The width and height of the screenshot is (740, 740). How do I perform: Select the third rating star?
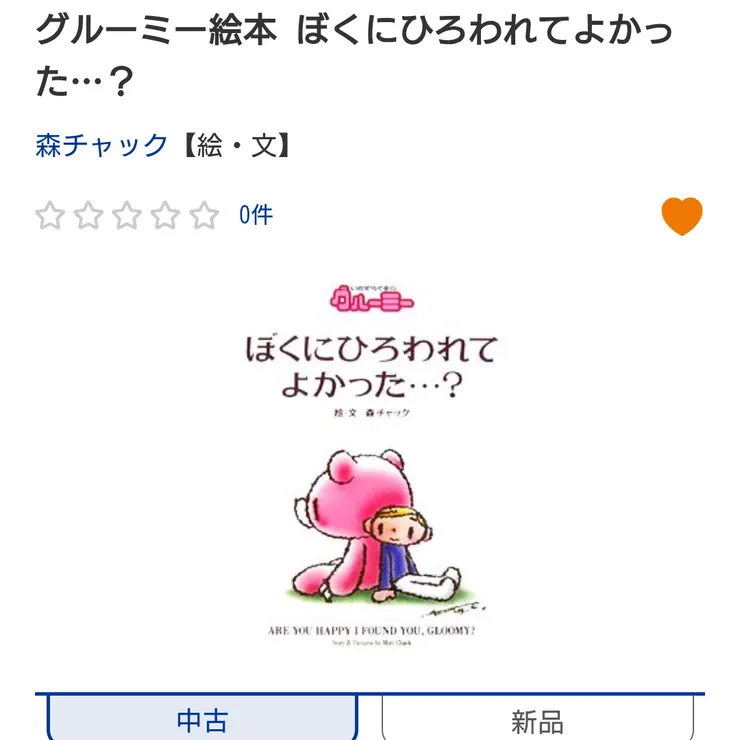point(127,215)
